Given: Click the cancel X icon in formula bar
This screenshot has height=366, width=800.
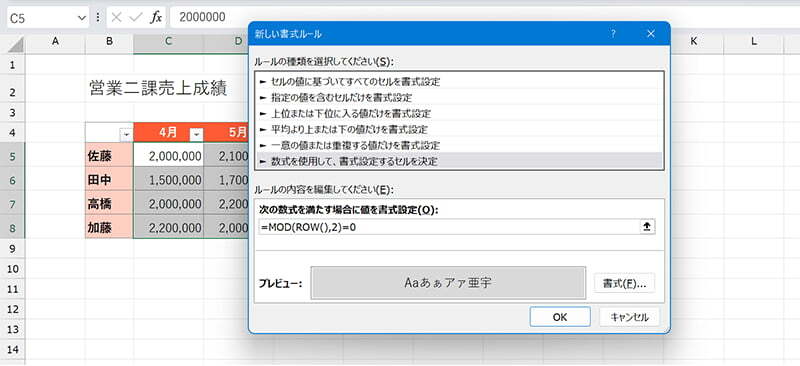Looking at the screenshot, I should pyautogui.click(x=116, y=17).
